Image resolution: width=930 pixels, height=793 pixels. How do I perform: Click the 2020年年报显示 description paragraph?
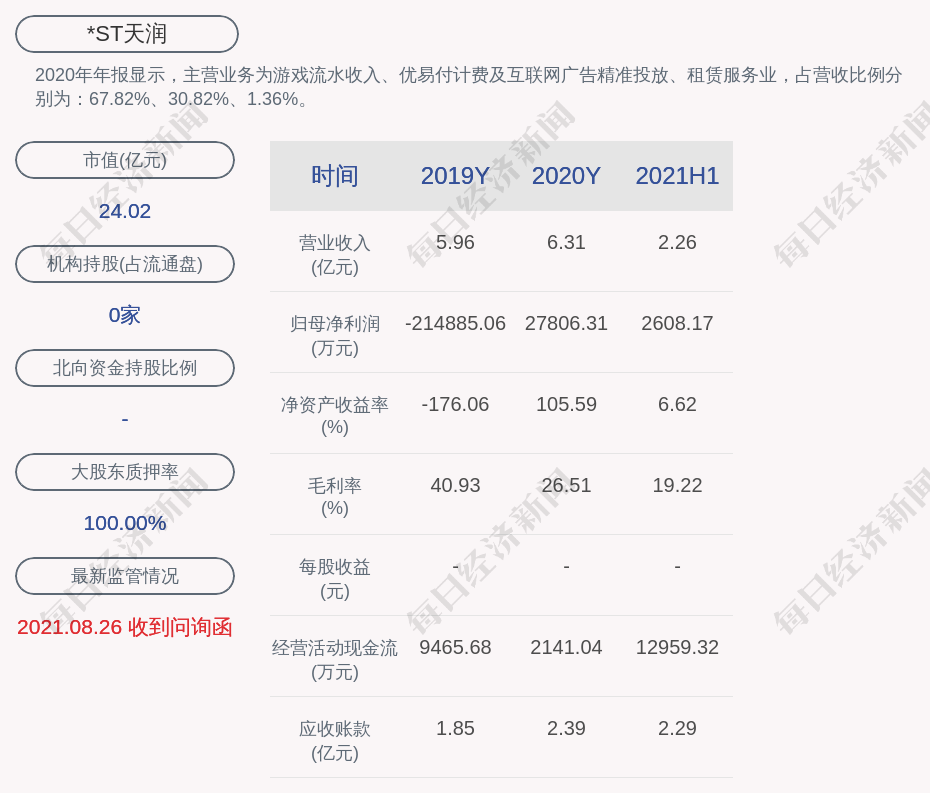[469, 87]
